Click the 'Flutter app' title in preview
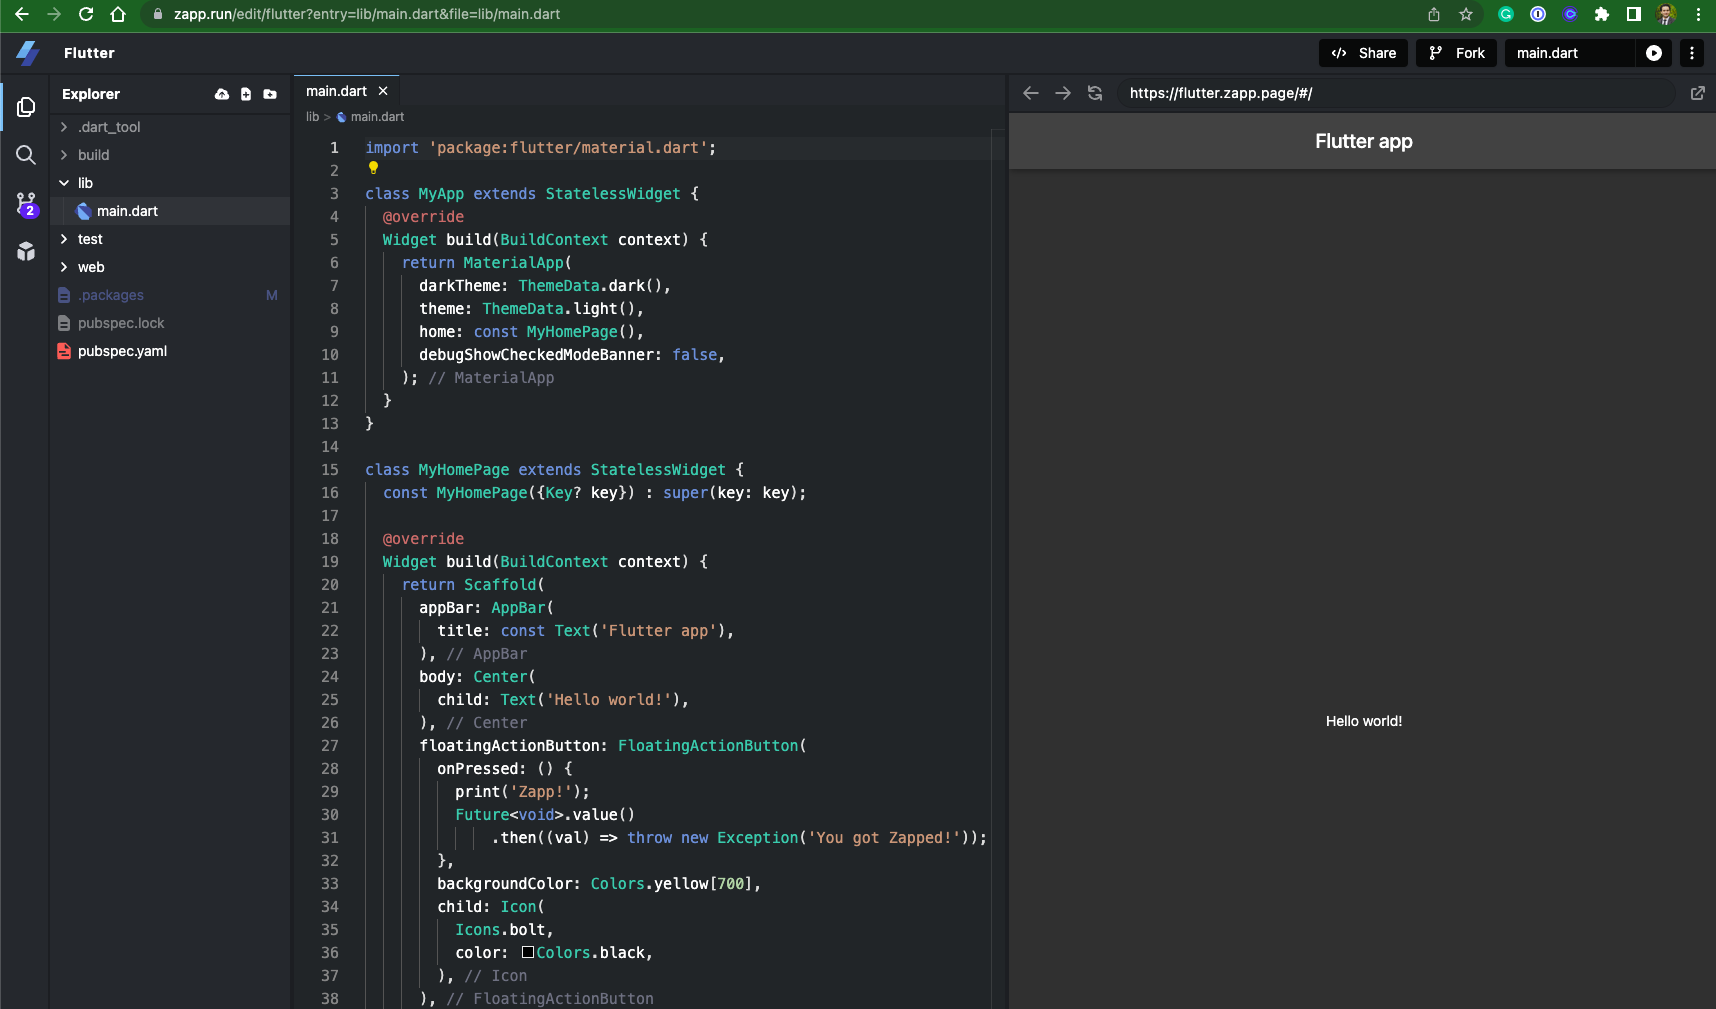The width and height of the screenshot is (1716, 1009). click(x=1364, y=141)
